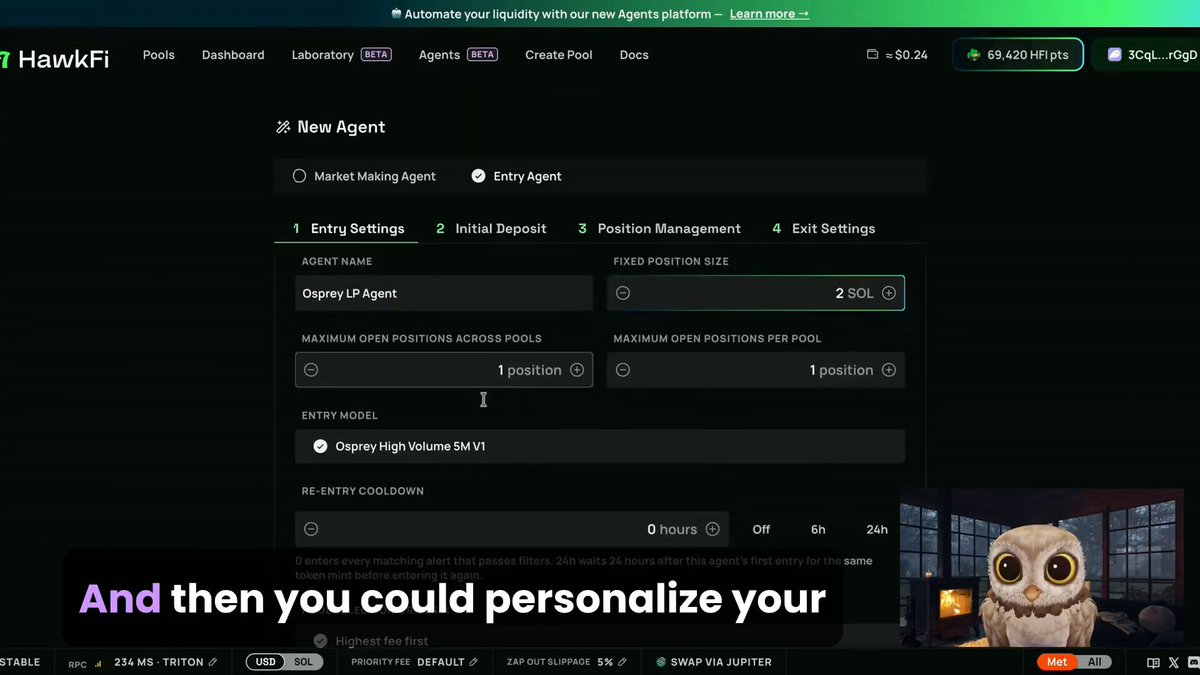Increase the fixed position size with plus icon
This screenshot has height=675, width=1200.
[x=889, y=293]
